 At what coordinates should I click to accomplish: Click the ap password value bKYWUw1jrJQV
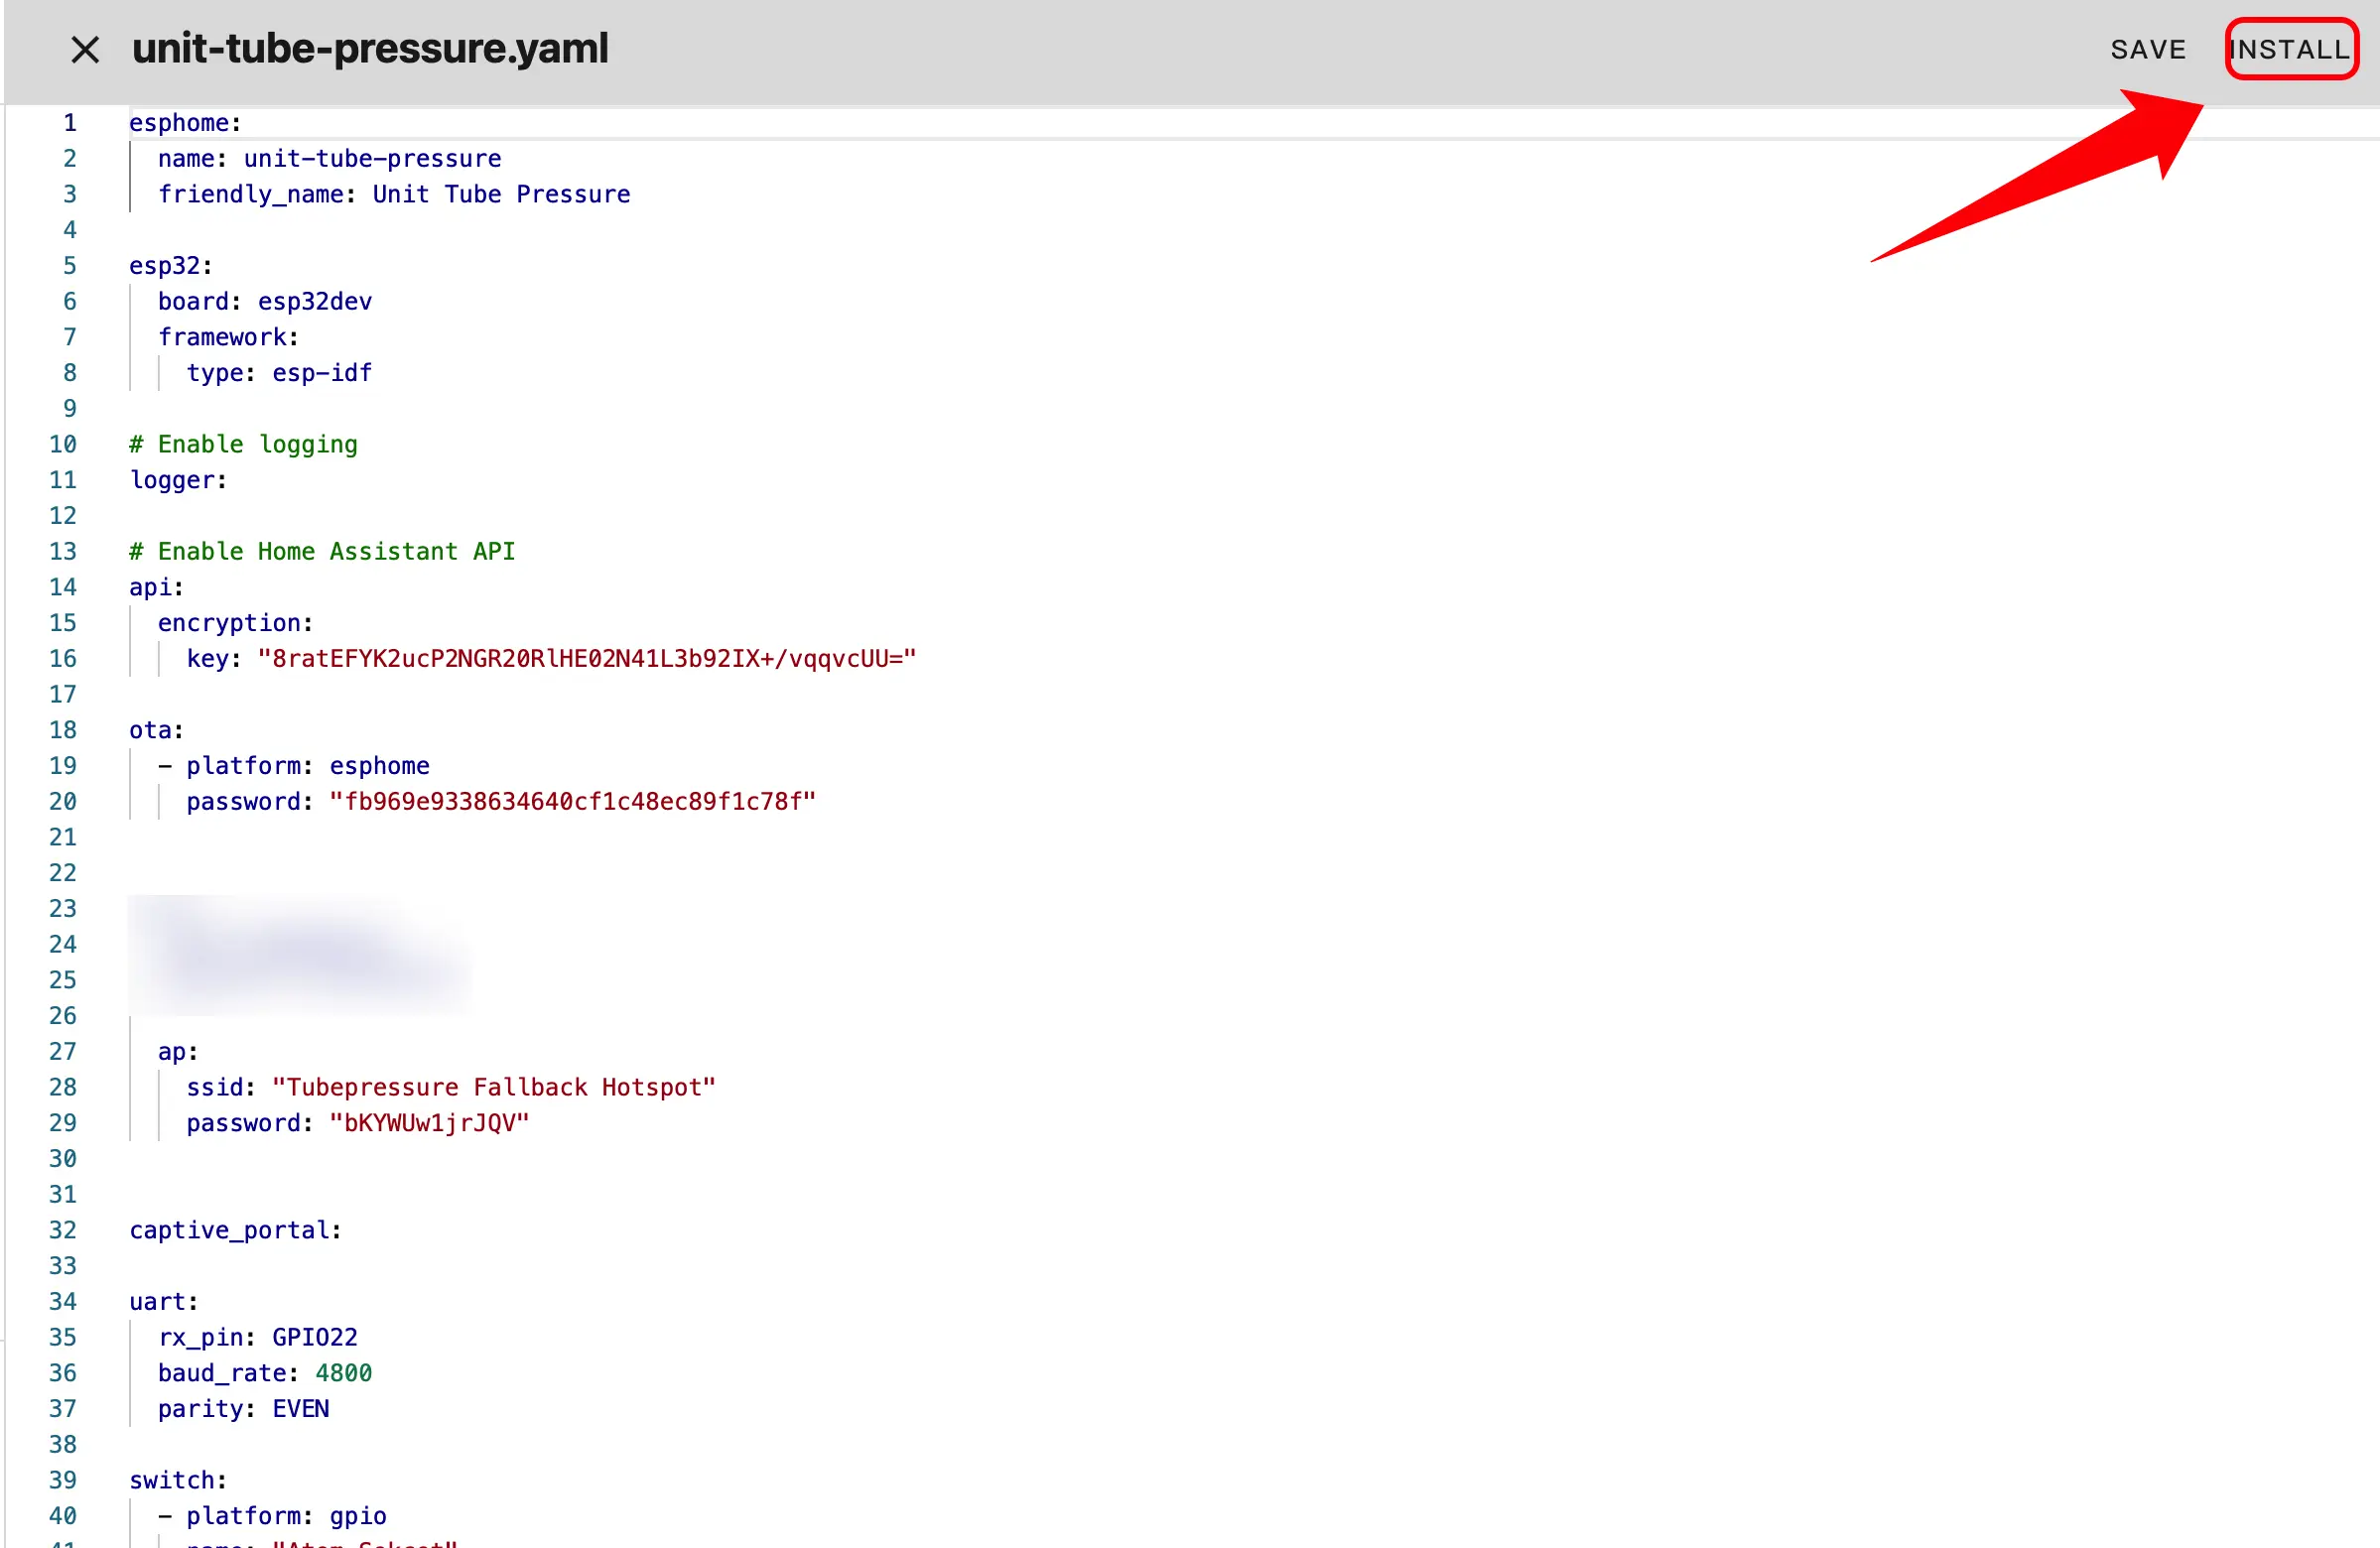pyautogui.click(x=429, y=1123)
